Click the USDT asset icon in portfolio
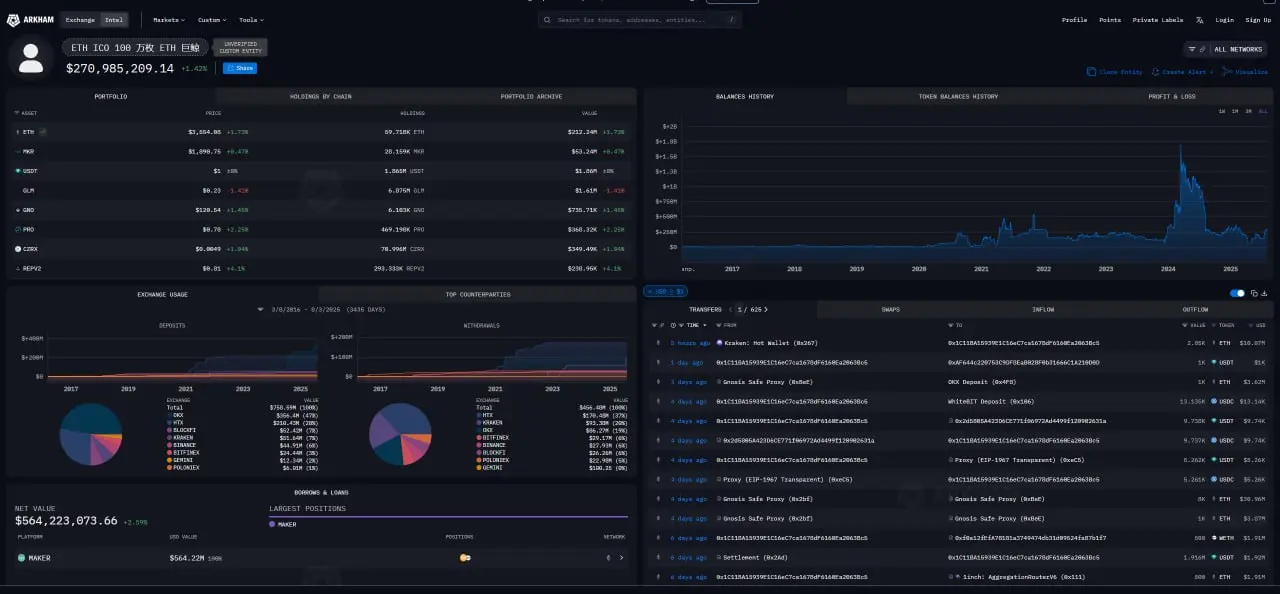1280x594 pixels. [17, 171]
